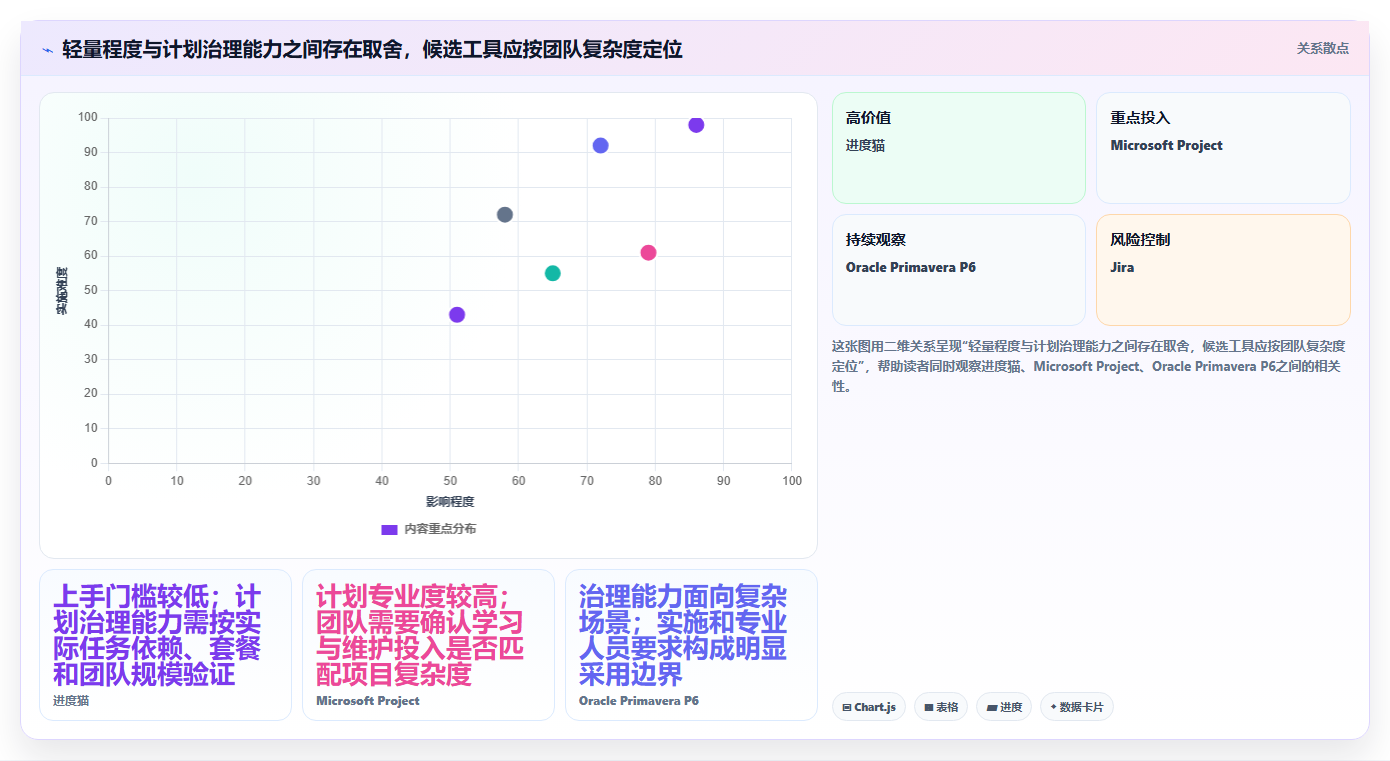Viewport: 1390px width, 761px height.
Task: Click Oracle Primavera P6 in 持续观察 card
Action: pyautogui.click(x=910, y=267)
